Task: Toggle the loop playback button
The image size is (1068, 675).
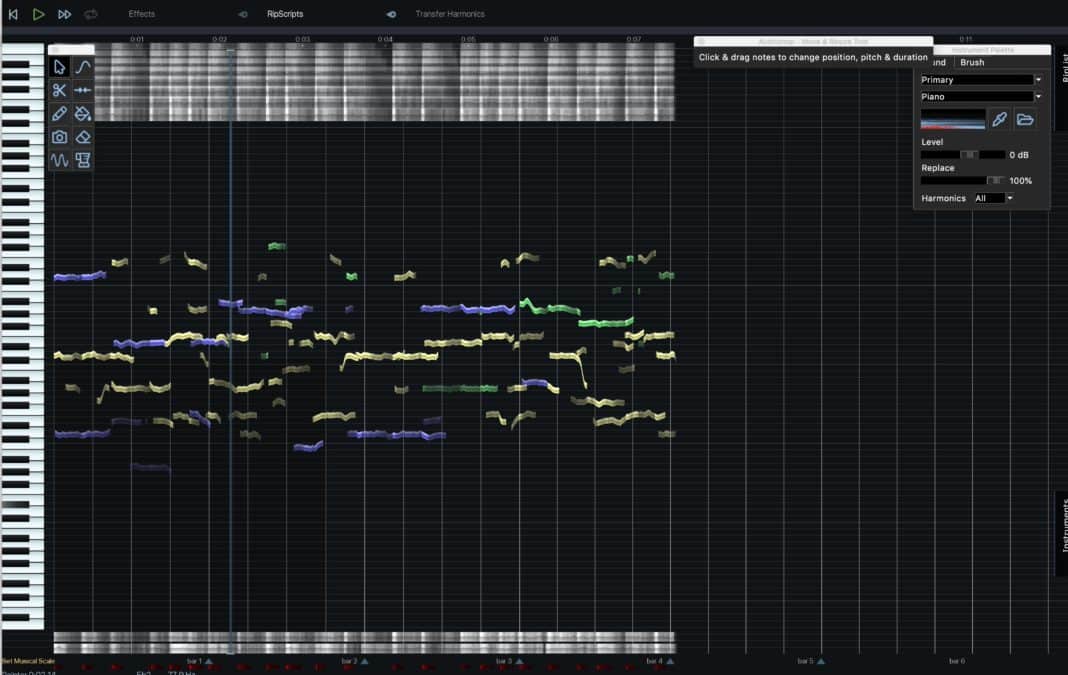Action: click(x=91, y=14)
